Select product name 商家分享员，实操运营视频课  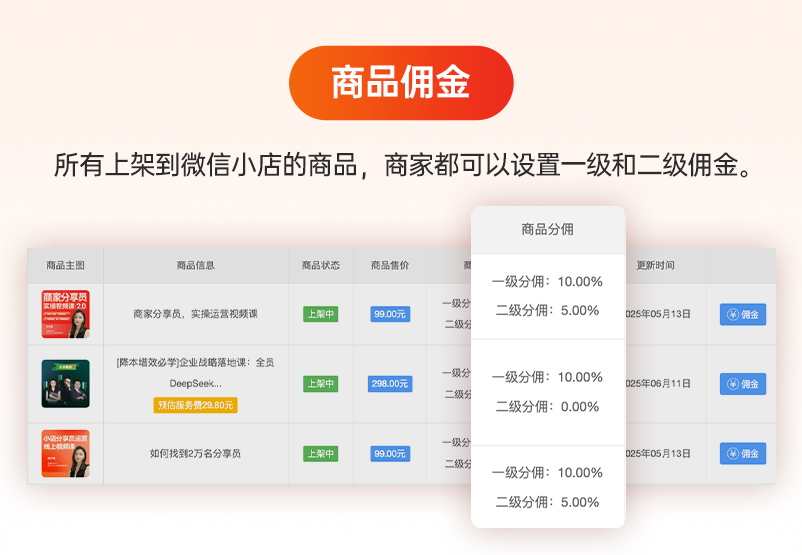point(195,314)
